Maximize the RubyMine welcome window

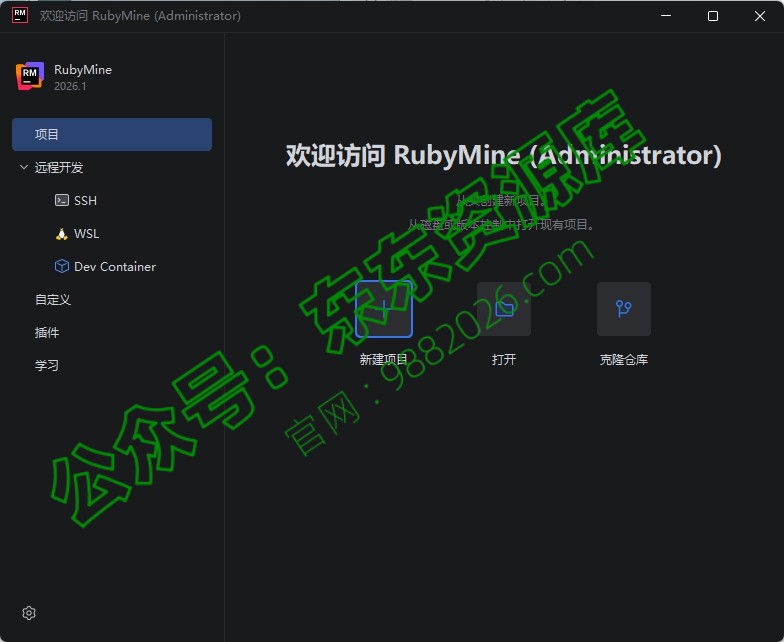713,16
